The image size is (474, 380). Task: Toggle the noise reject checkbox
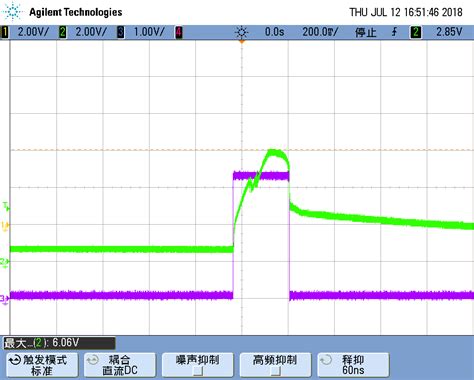point(198,371)
